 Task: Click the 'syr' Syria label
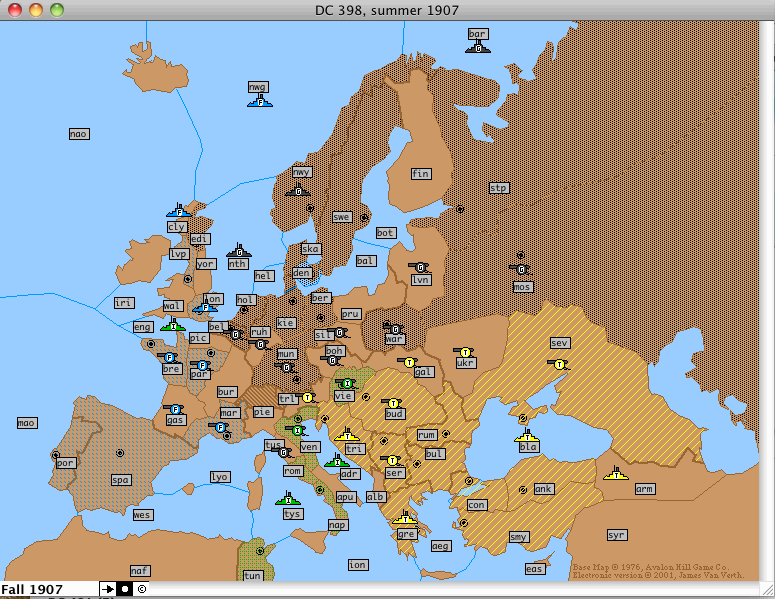617,535
